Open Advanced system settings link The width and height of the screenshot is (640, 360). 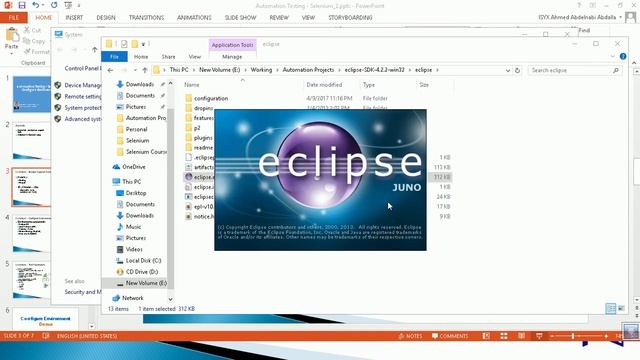[x=83, y=119]
